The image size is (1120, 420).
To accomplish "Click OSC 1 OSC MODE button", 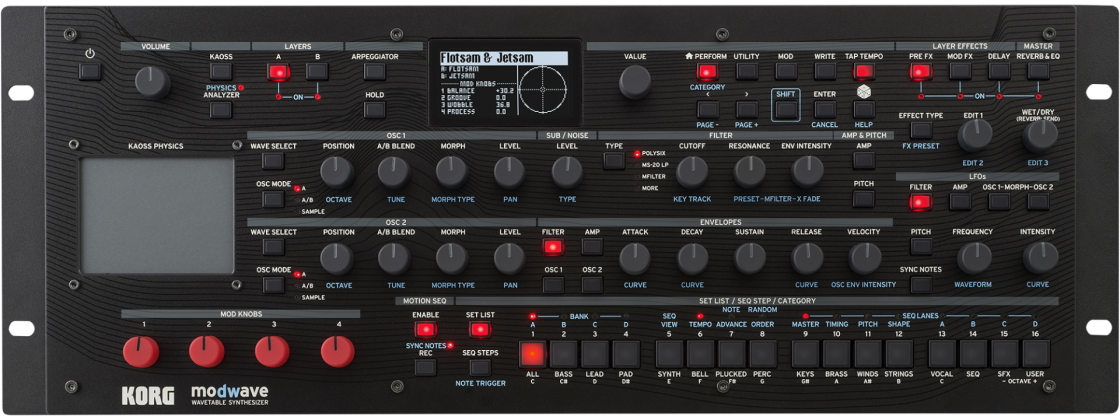I will click(273, 199).
